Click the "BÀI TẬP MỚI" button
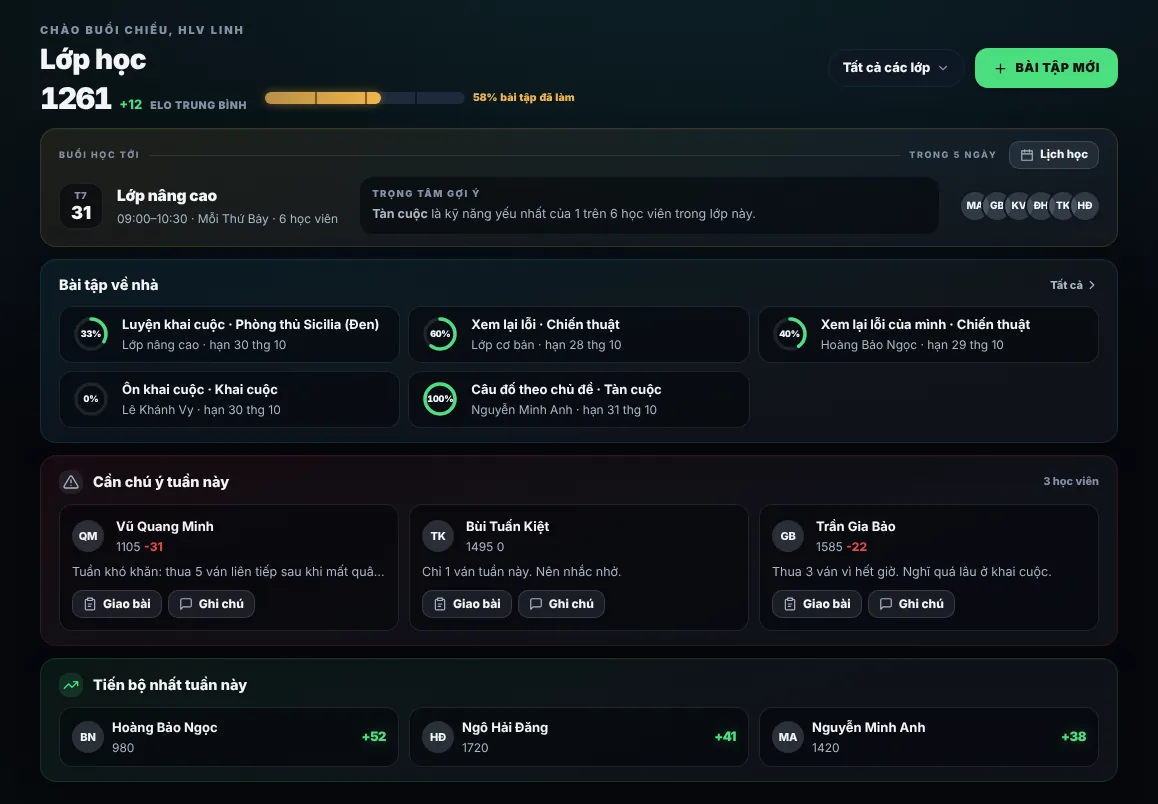 (1046, 68)
